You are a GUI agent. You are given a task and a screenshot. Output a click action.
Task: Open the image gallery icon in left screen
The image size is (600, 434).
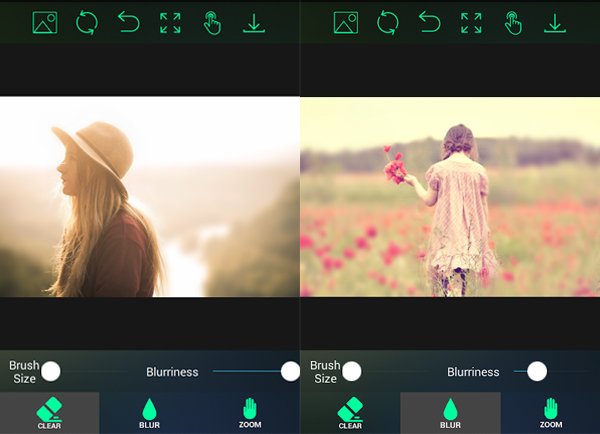(45, 23)
